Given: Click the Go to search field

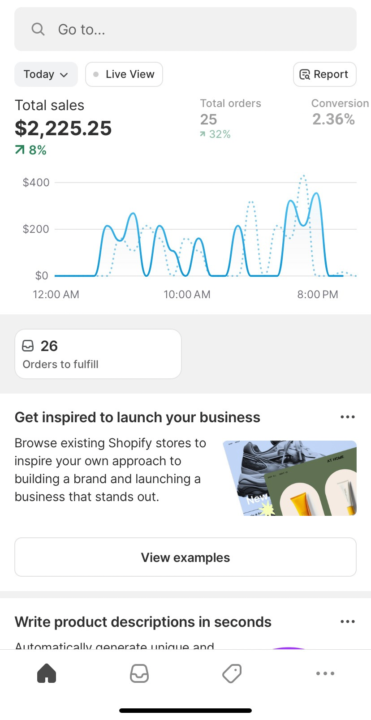Looking at the screenshot, I should click(x=186, y=29).
